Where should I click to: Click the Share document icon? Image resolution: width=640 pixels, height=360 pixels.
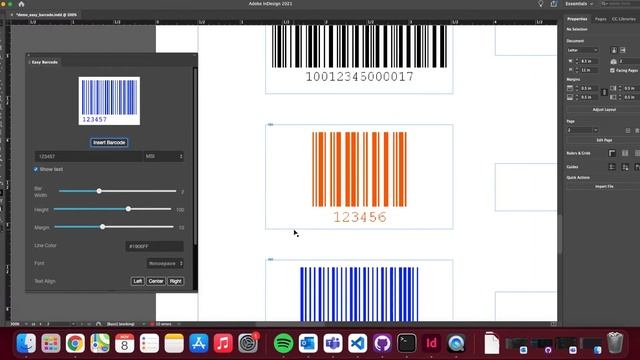(553, 4)
